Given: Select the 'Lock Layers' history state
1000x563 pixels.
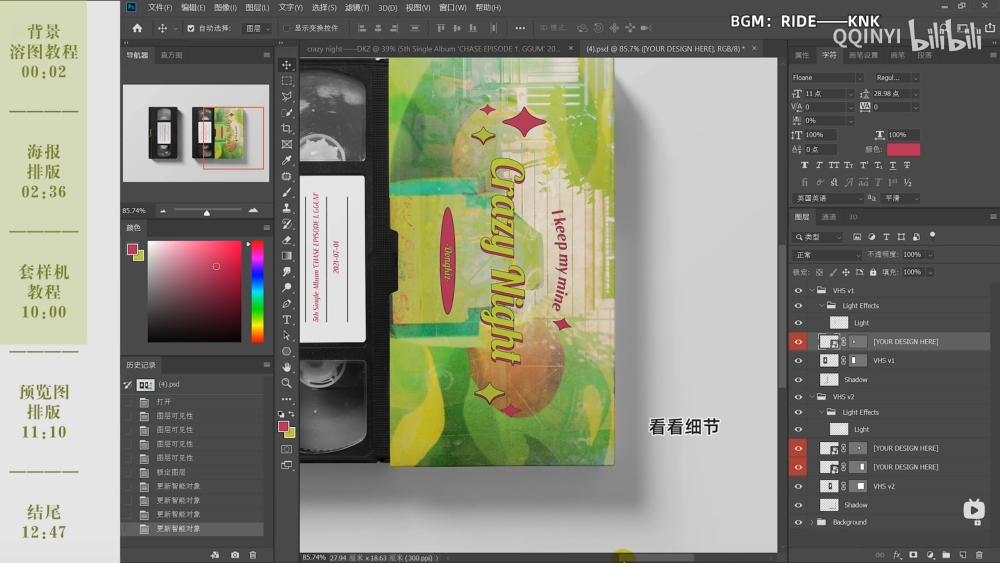Looking at the screenshot, I should coord(171,472).
